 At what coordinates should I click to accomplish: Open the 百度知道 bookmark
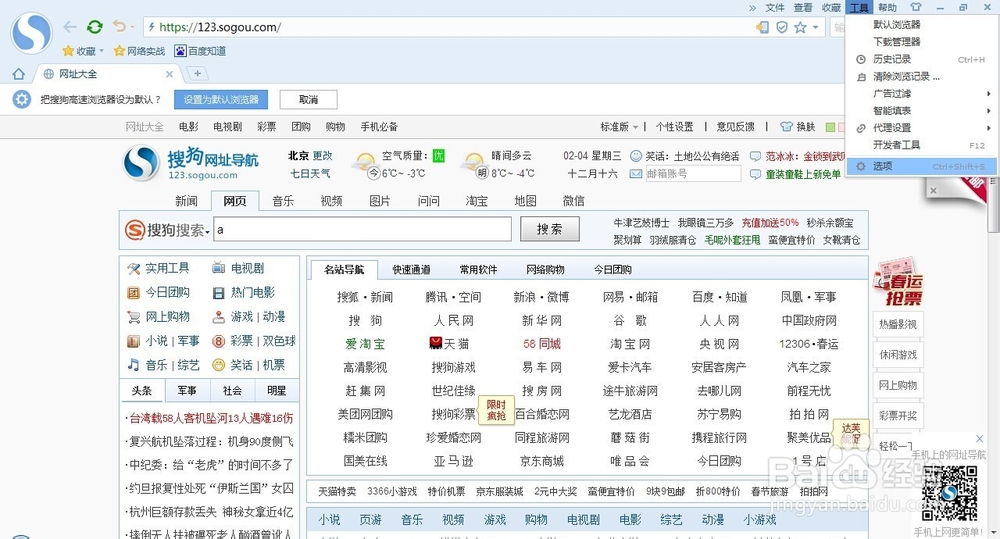point(200,51)
